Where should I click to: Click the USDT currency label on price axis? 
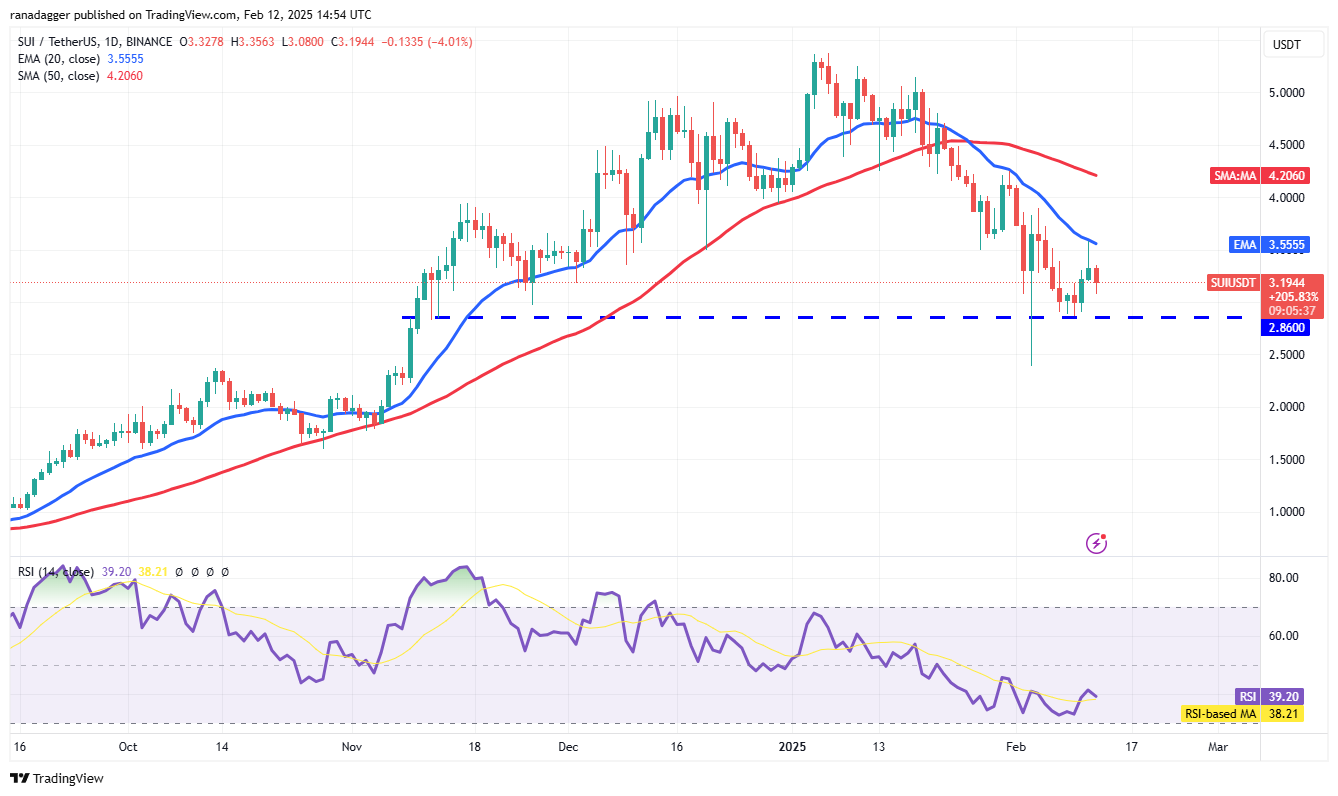click(x=1294, y=44)
